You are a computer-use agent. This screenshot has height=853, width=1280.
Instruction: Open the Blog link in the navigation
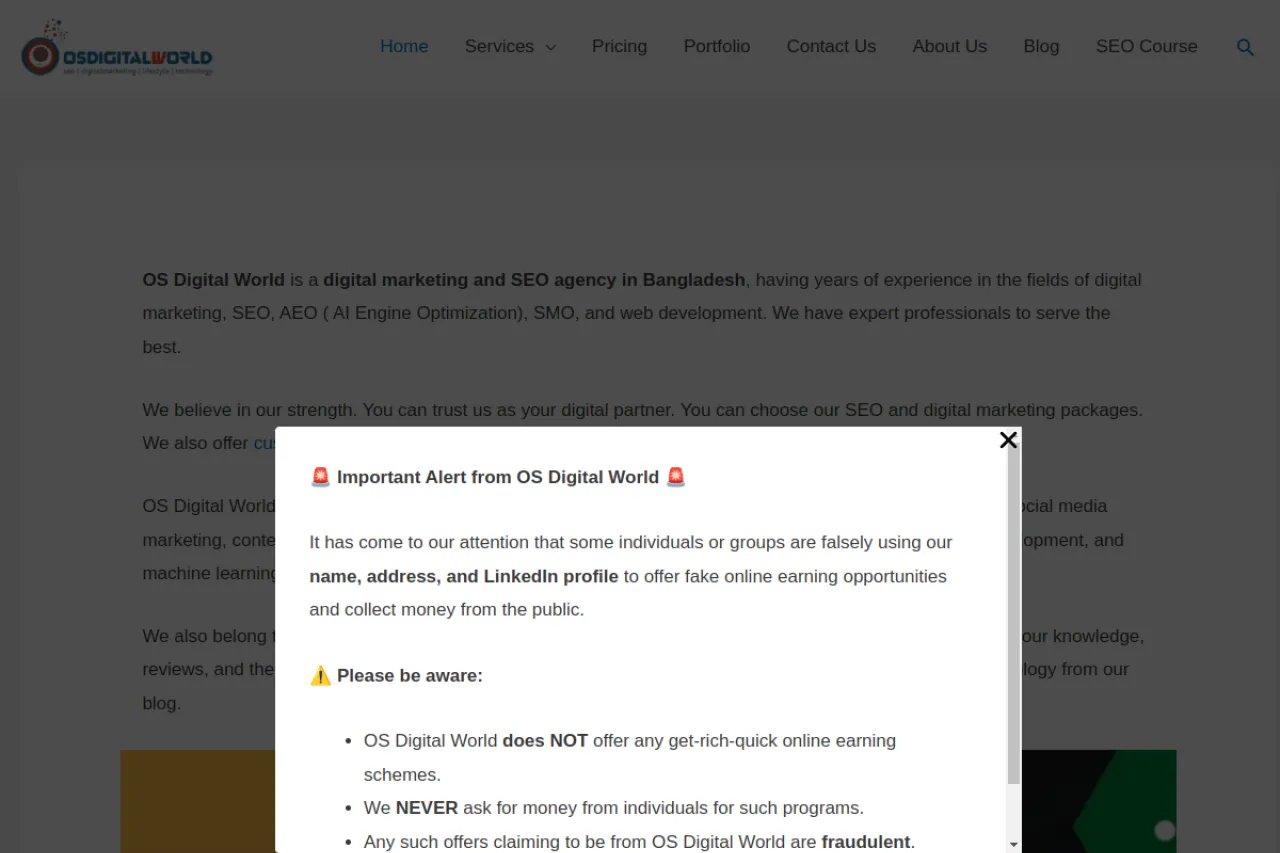1041,46
